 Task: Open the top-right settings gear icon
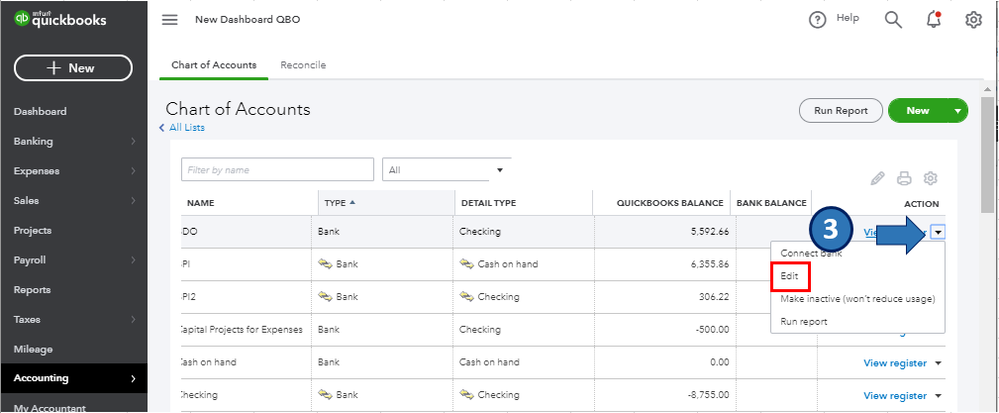point(973,20)
